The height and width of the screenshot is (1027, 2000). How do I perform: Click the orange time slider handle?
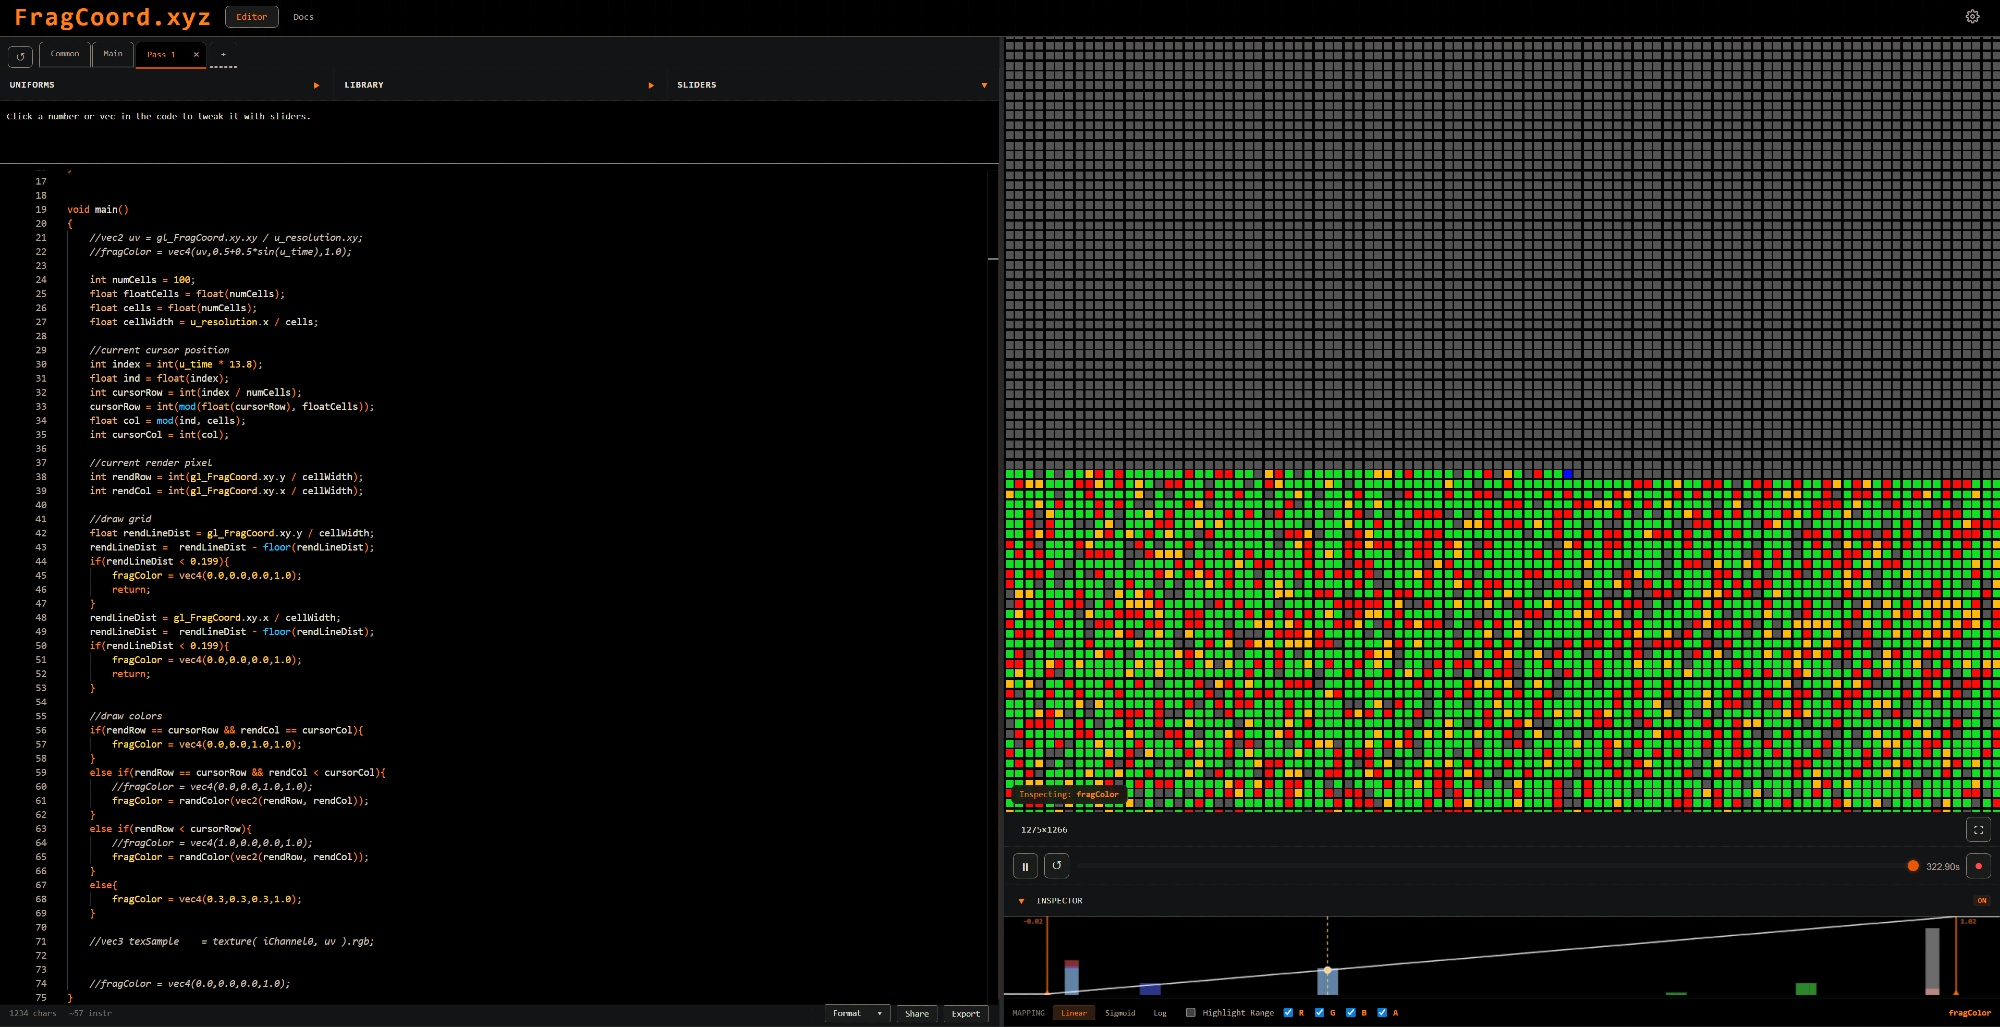point(1913,866)
